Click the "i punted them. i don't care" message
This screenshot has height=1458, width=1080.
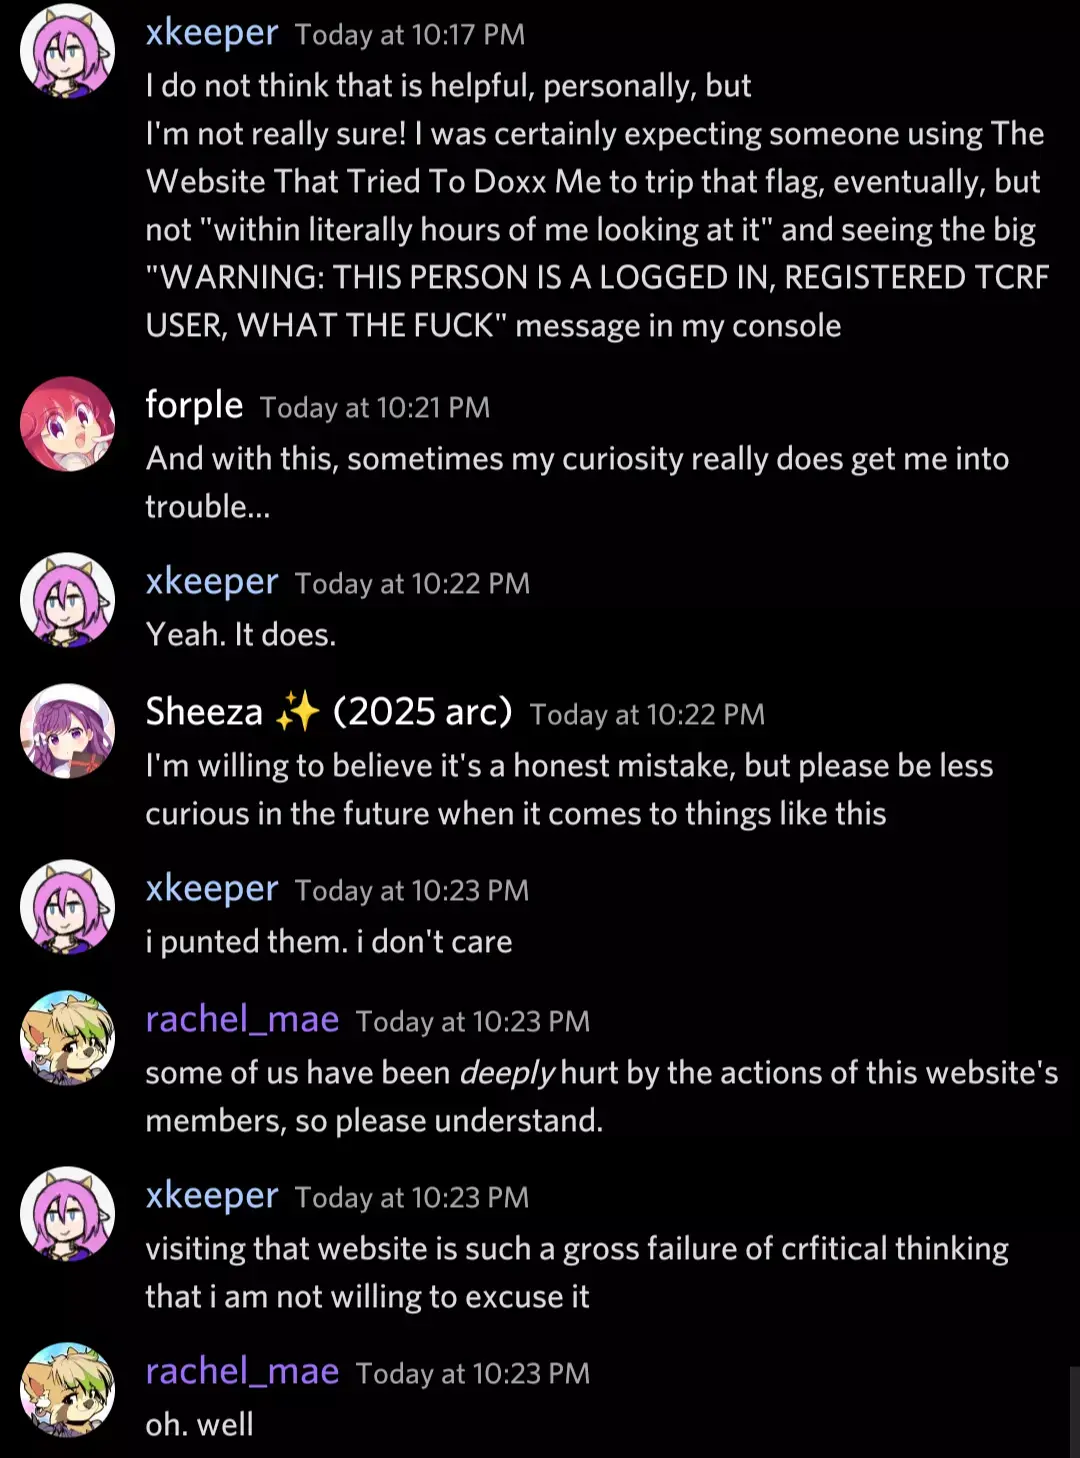[x=329, y=942]
